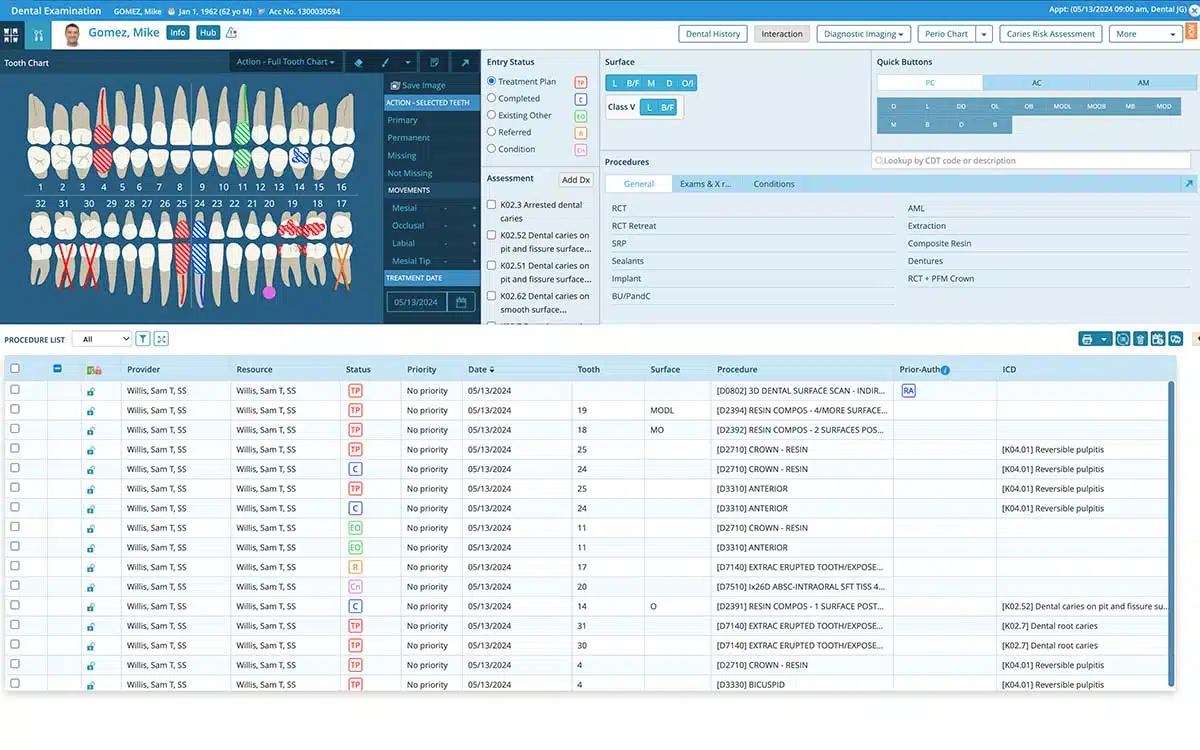
Task: Switch to the Conditions tab
Action: click(773, 184)
